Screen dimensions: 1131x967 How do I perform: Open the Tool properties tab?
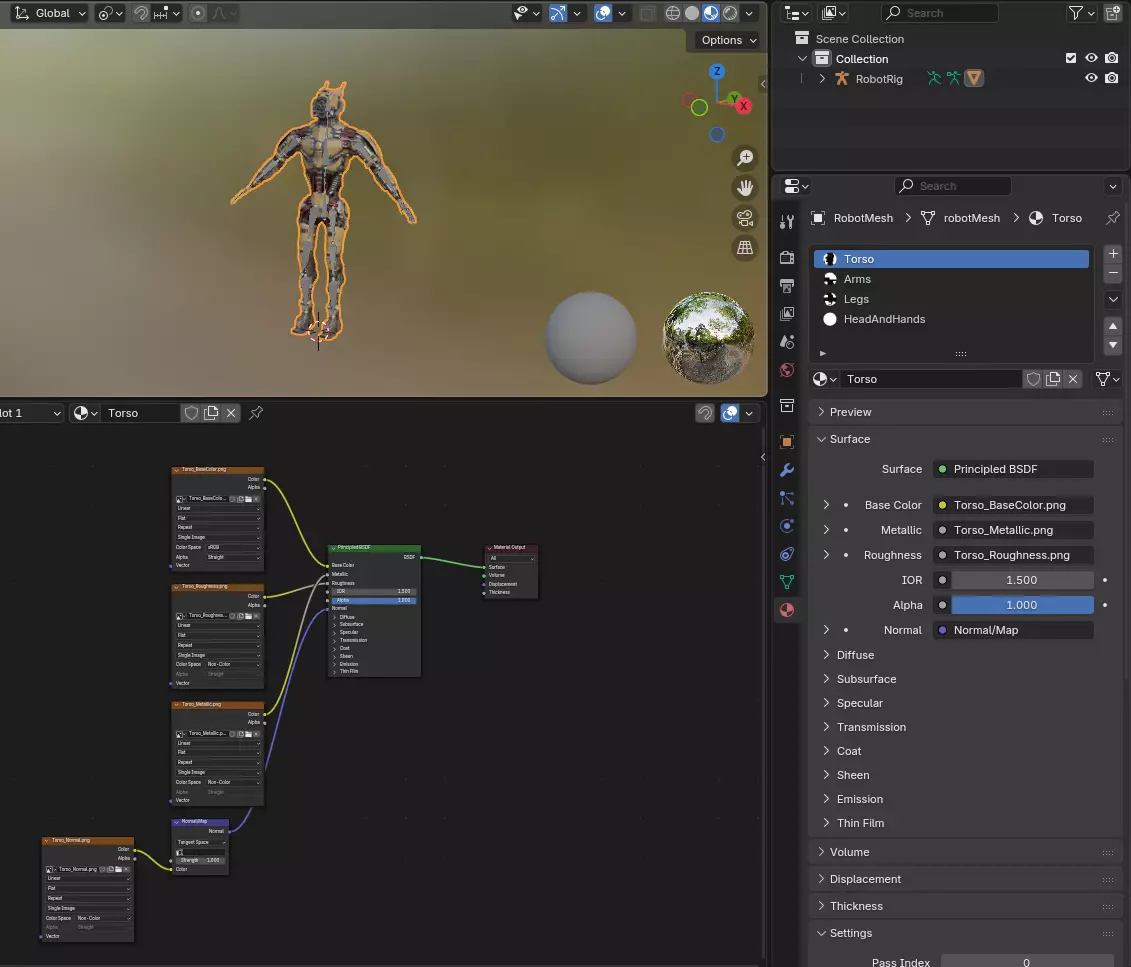tap(787, 221)
